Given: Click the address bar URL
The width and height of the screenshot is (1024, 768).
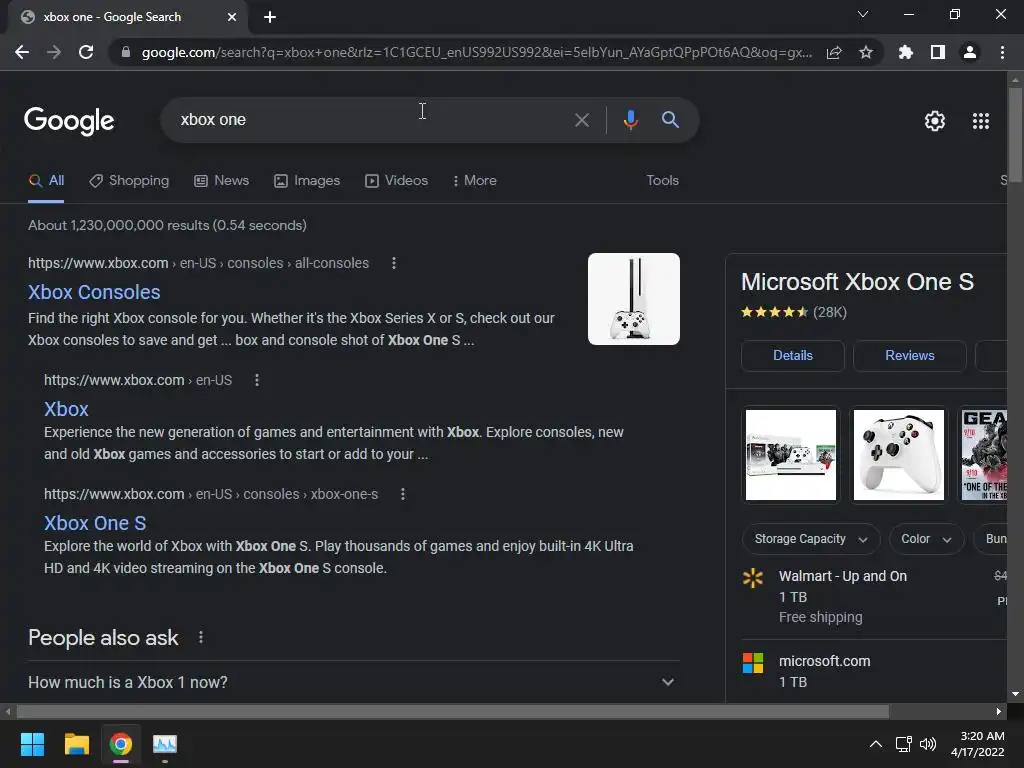Looking at the screenshot, I should [x=477, y=52].
